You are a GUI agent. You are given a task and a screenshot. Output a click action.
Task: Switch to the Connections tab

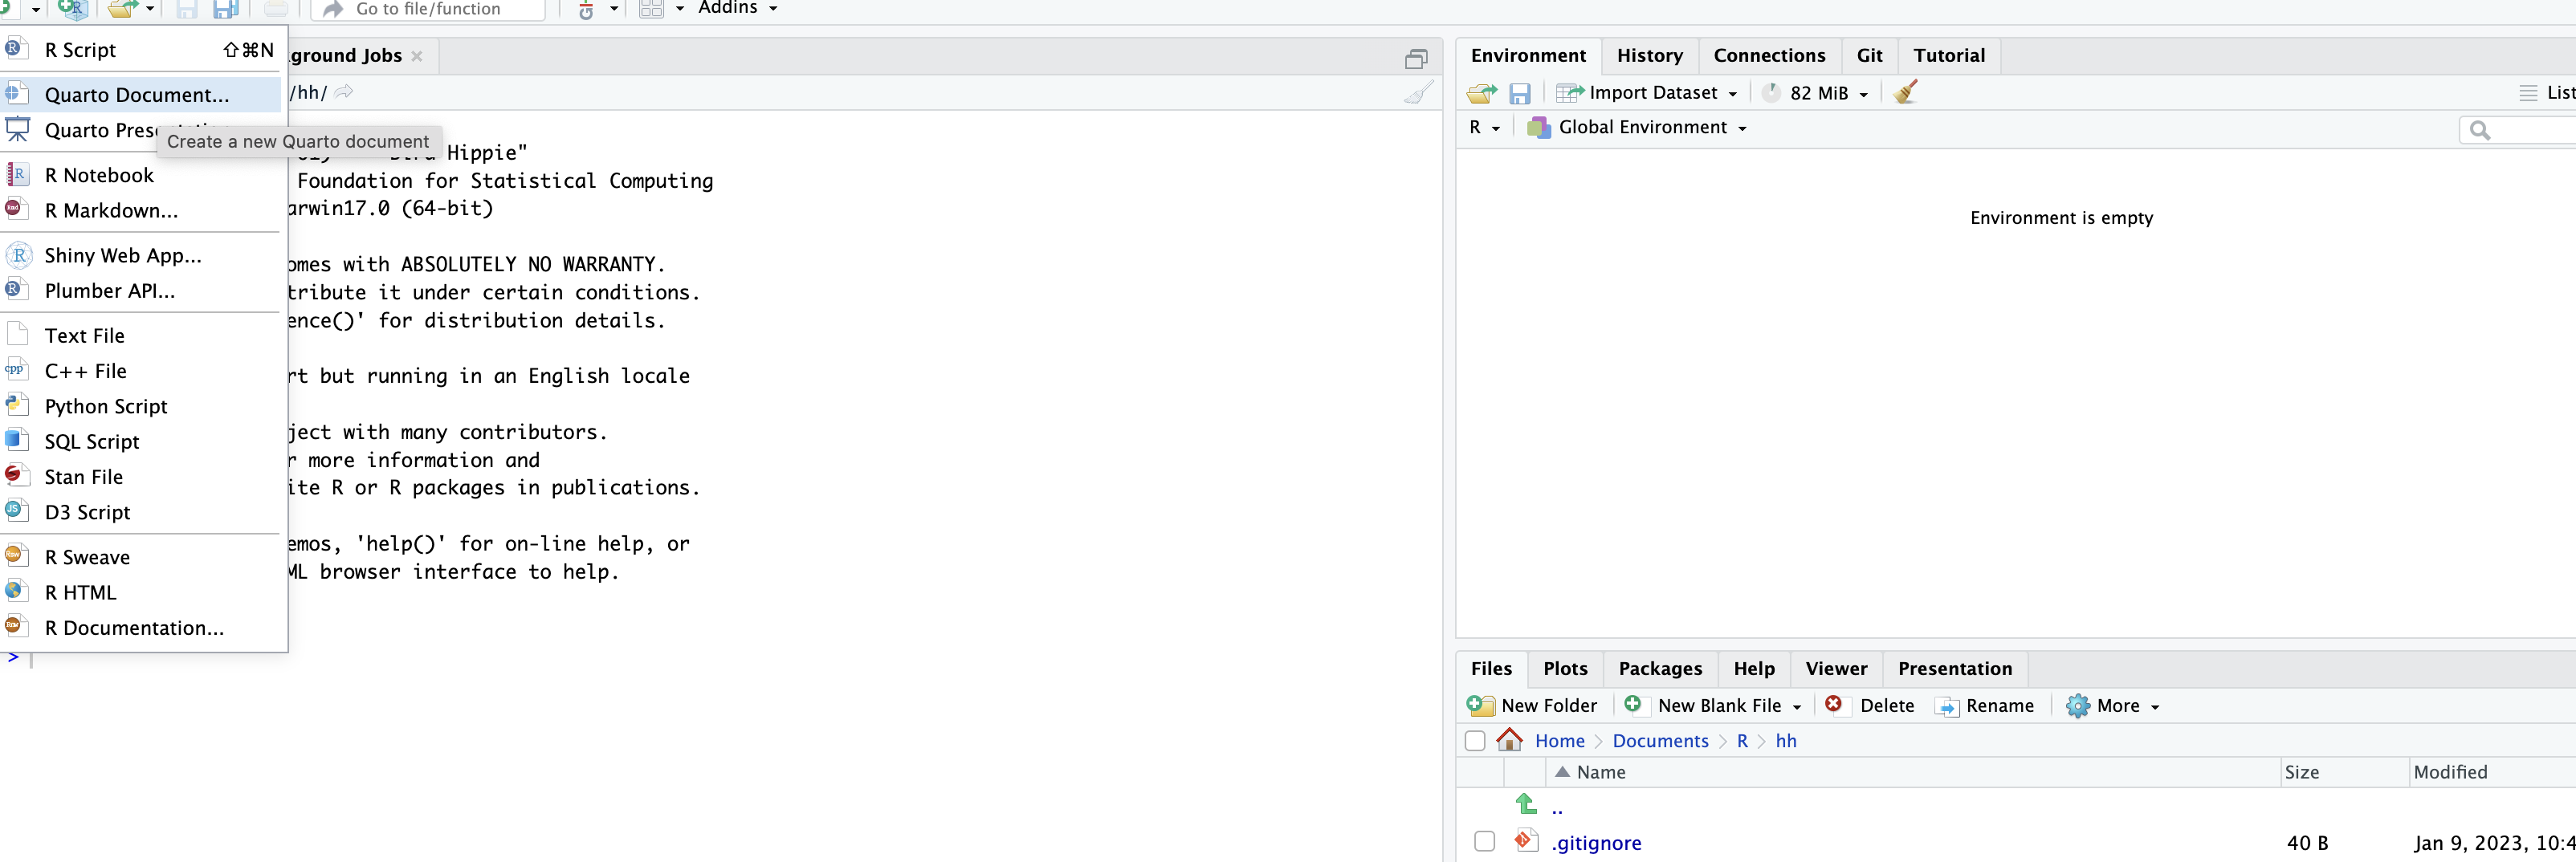tap(1769, 56)
